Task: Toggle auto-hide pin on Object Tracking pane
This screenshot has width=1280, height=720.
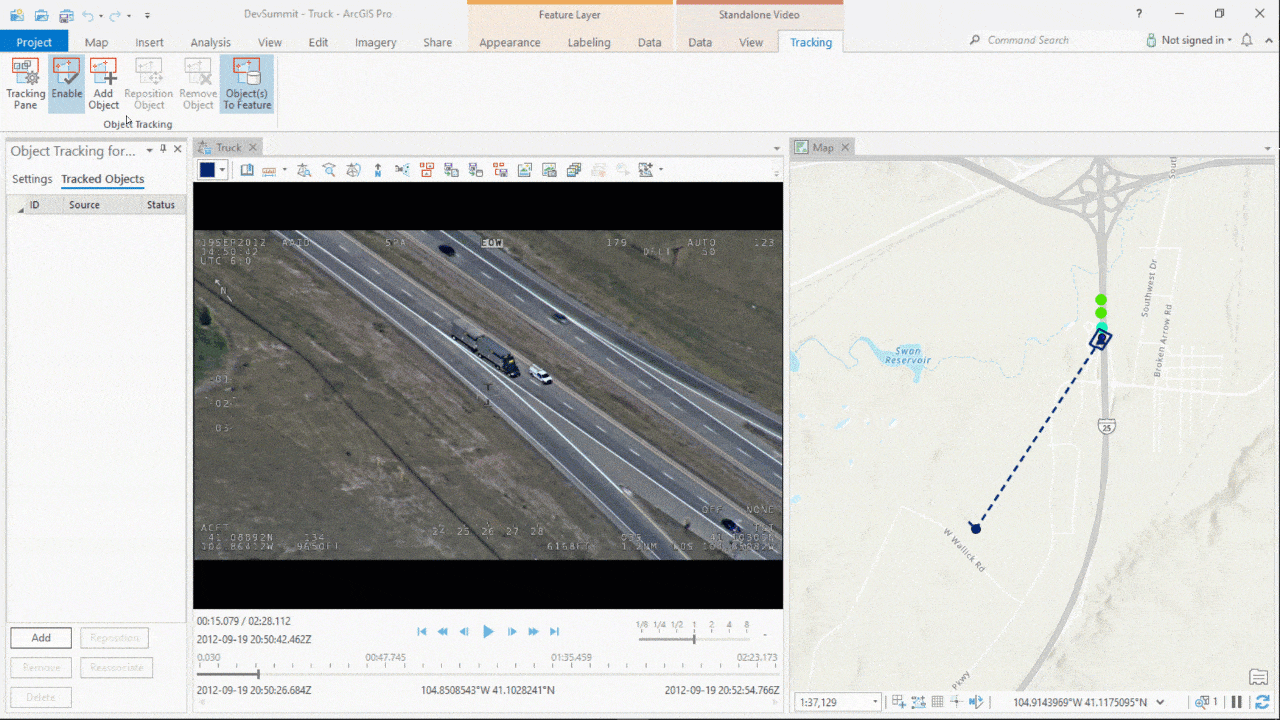Action: [x=163, y=149]
